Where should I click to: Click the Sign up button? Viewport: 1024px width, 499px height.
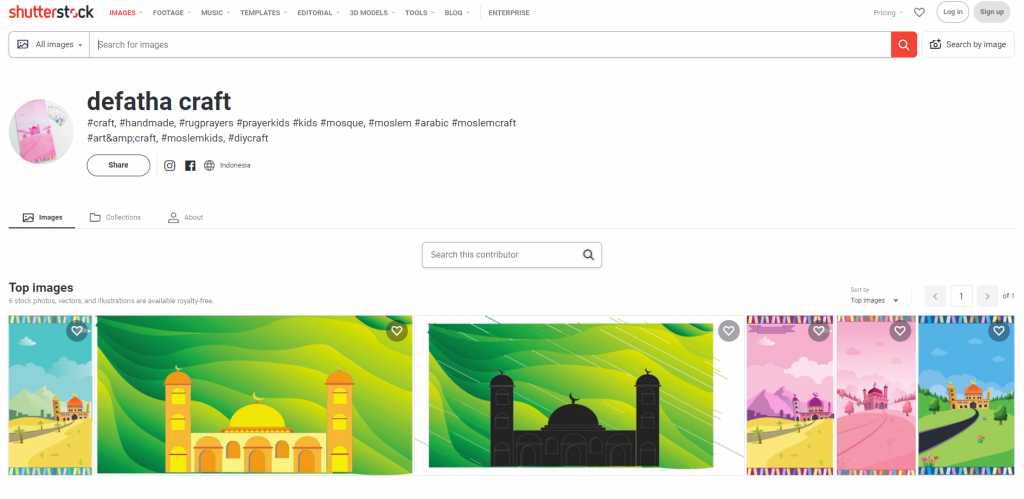[991, 12]
